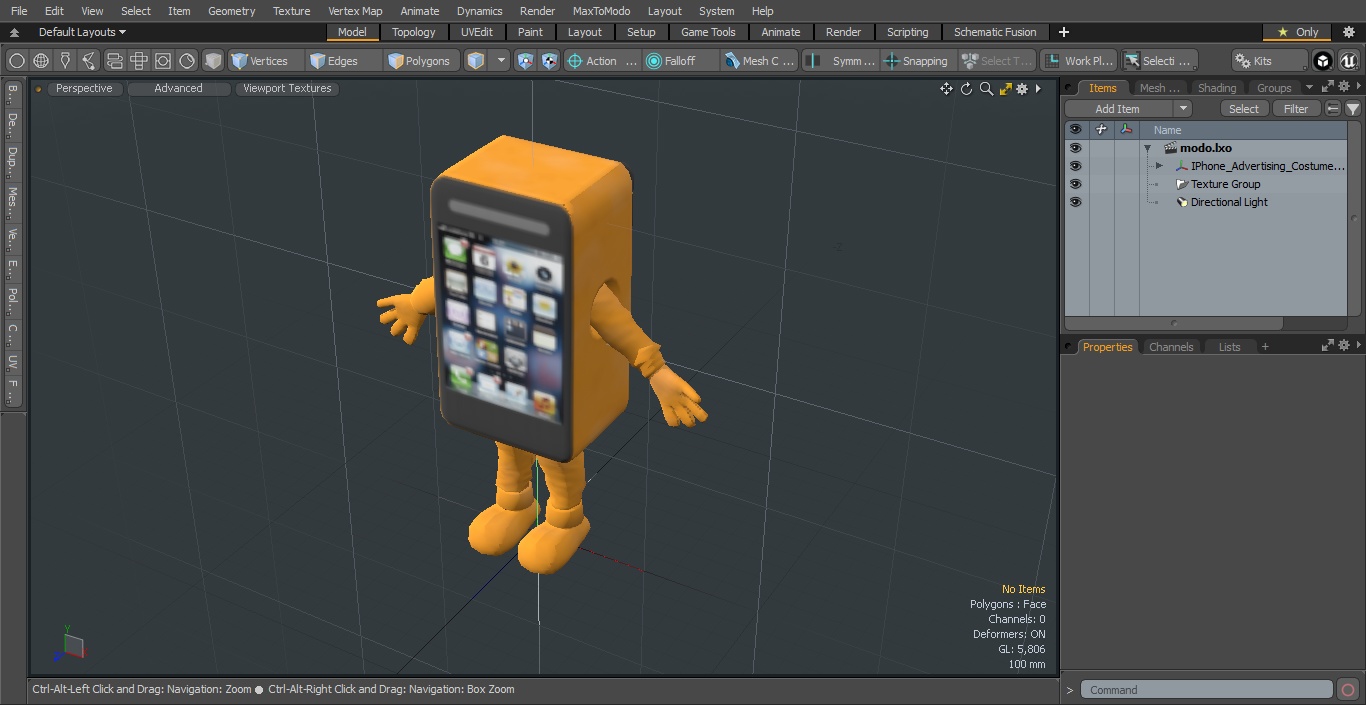Click the Items list horizontal scrollbar
This screenshot has height=705, width=1366.
tap(1174, 324)
